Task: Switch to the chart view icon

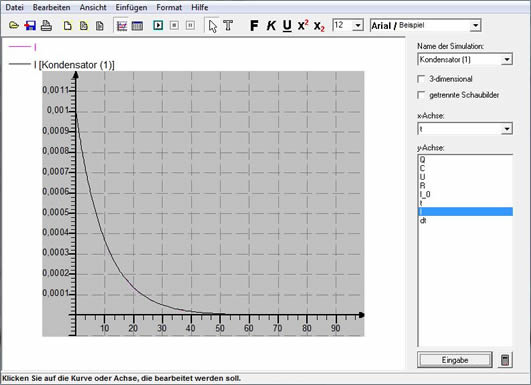Action: 122,25
